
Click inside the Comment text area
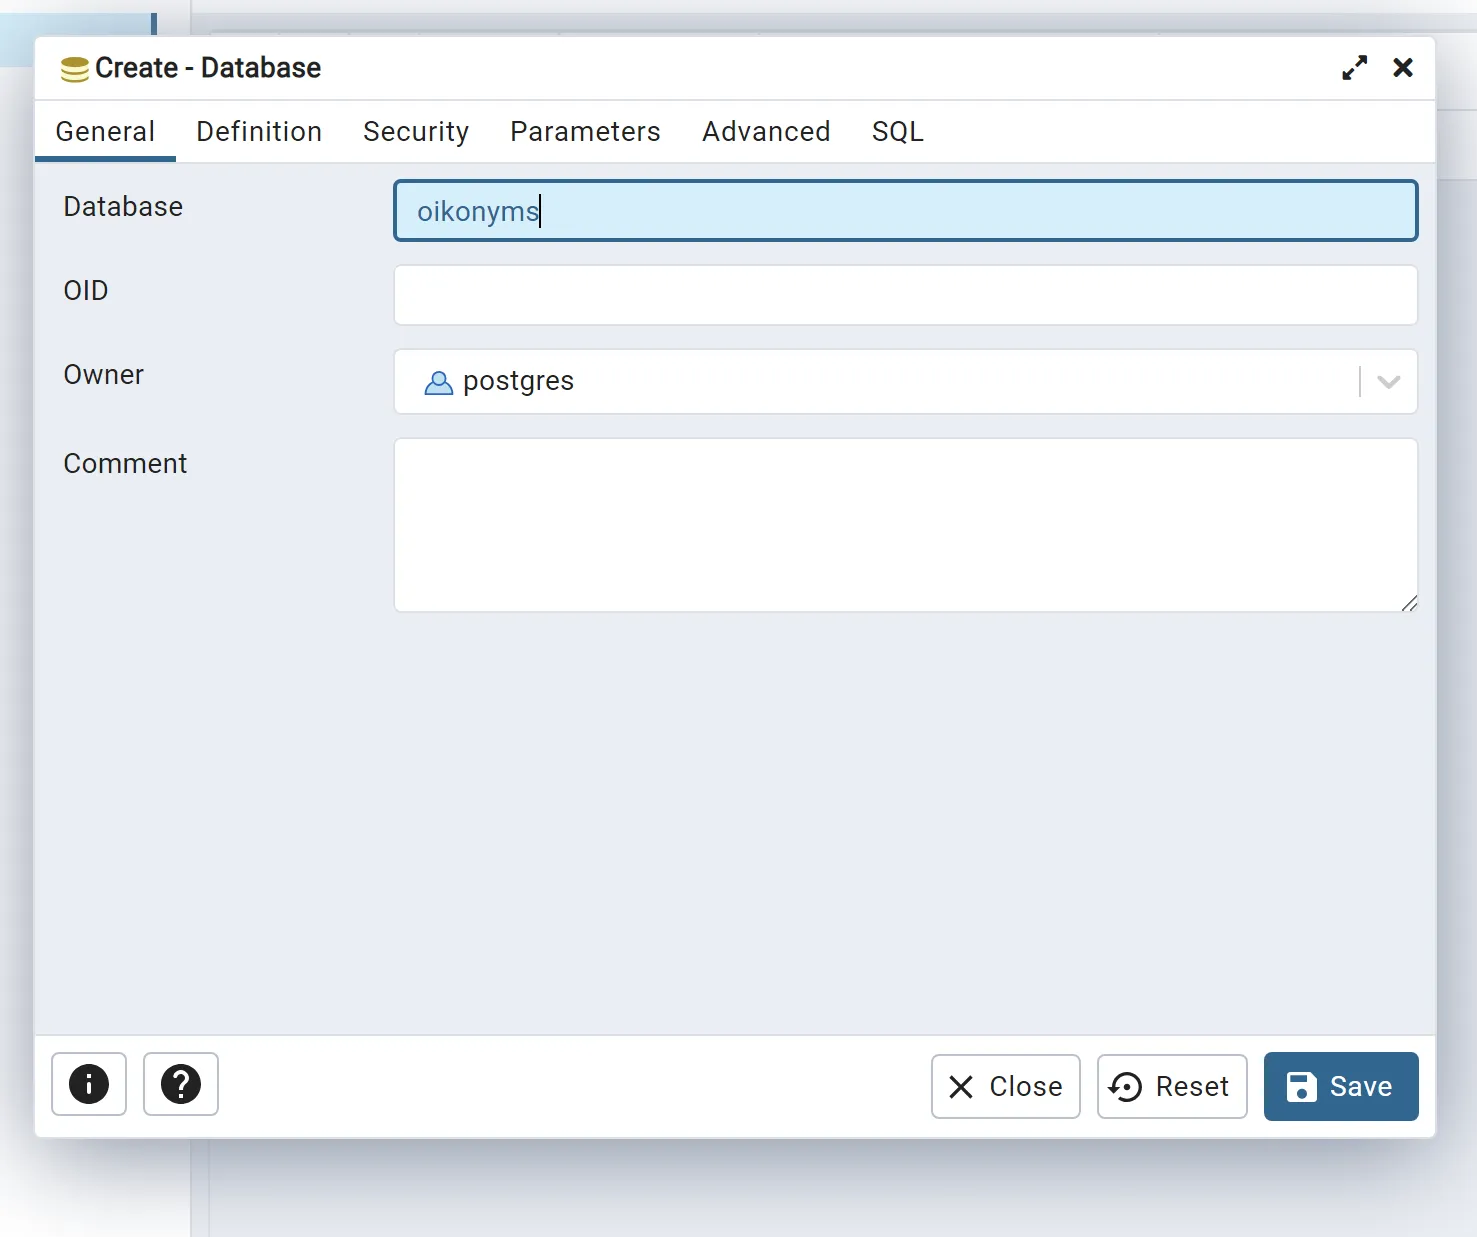(x=905, y=524)
